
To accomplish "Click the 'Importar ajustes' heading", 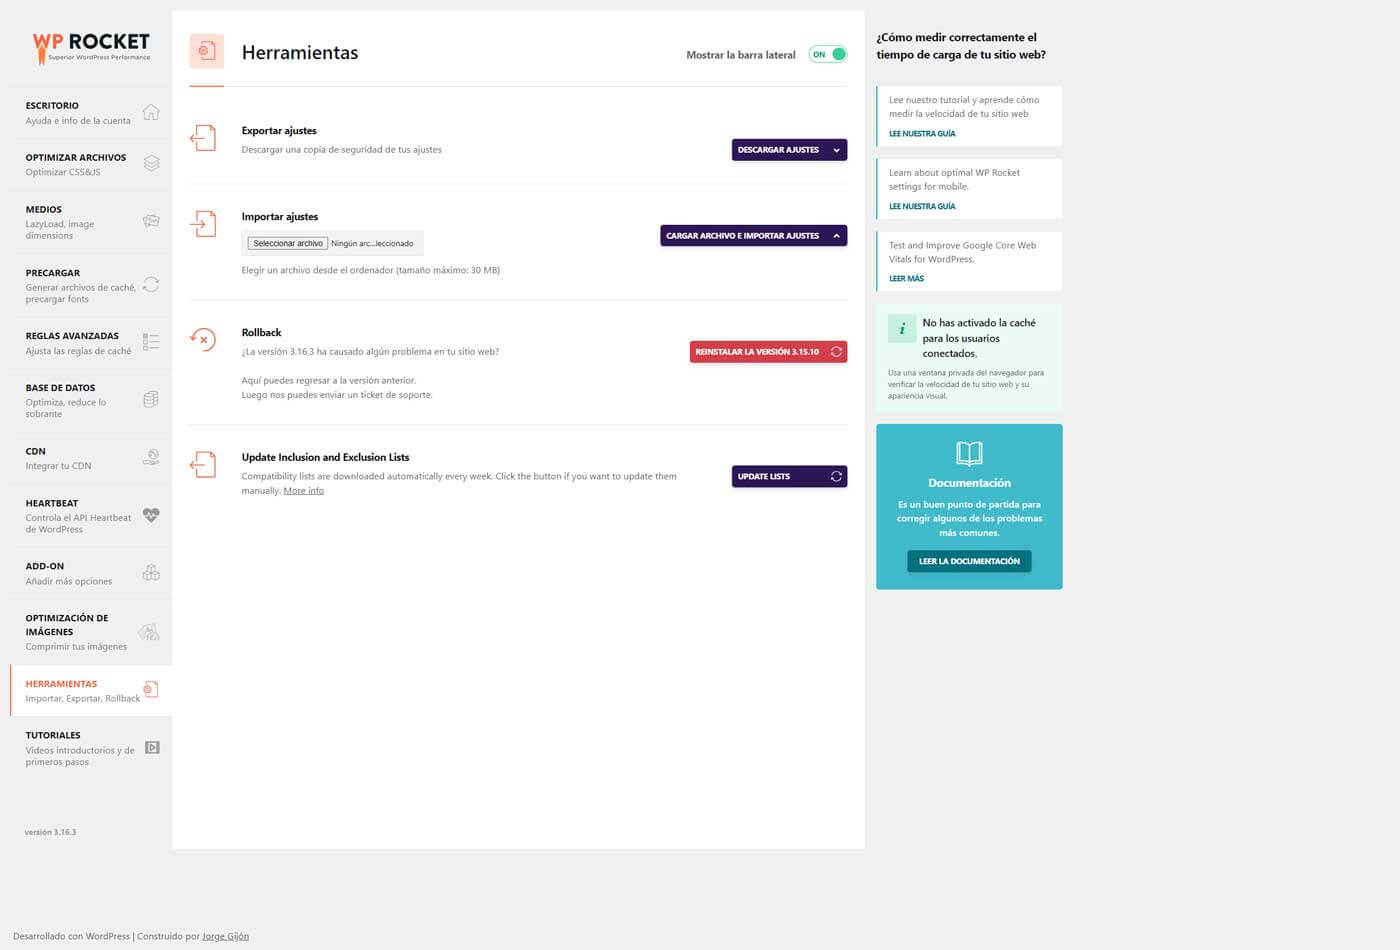I will (280, 216).
